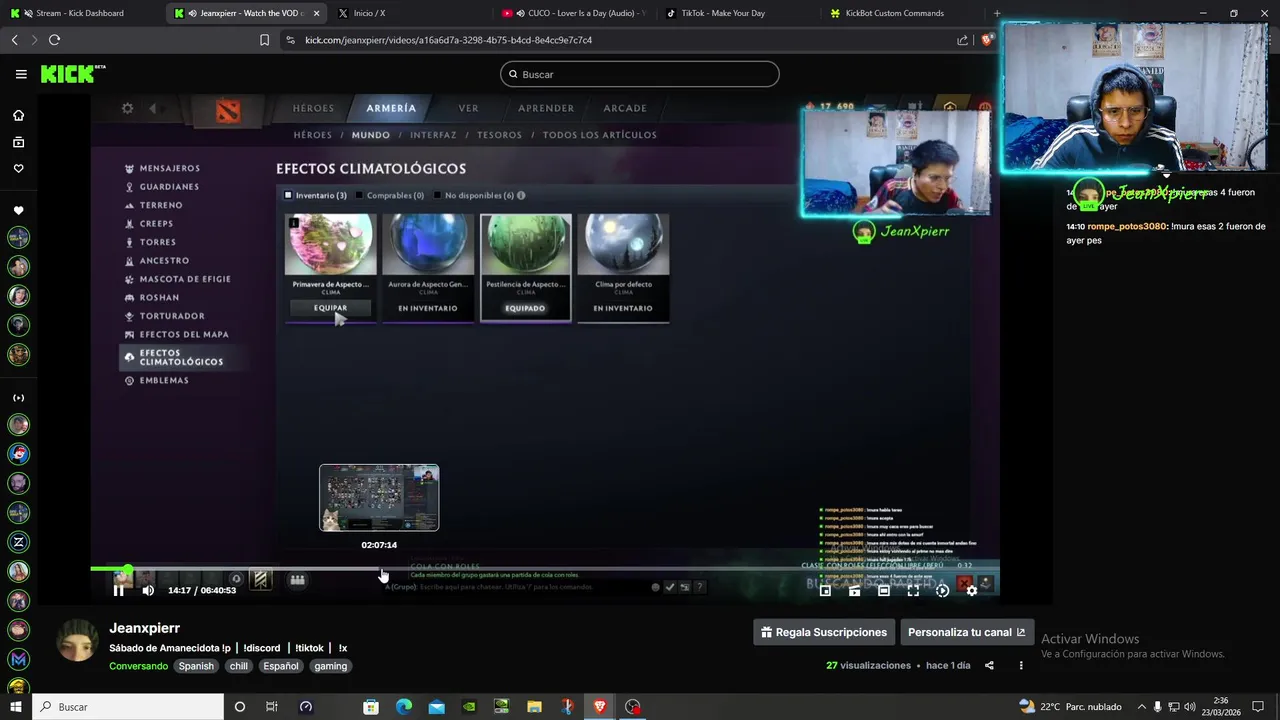Click the seek preview thumbnail at 02:07:14
Viewport: 1280px width, 720px height.
(379, 498)
